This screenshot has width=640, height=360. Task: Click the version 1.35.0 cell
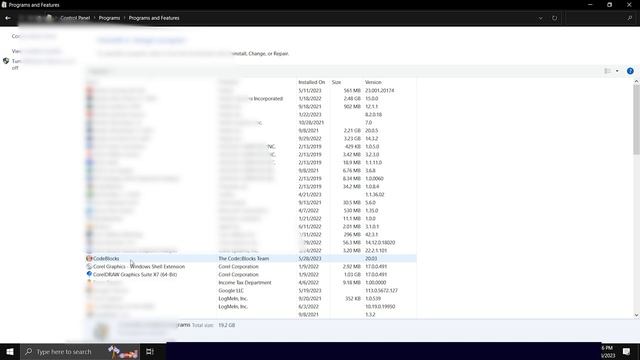371,211
